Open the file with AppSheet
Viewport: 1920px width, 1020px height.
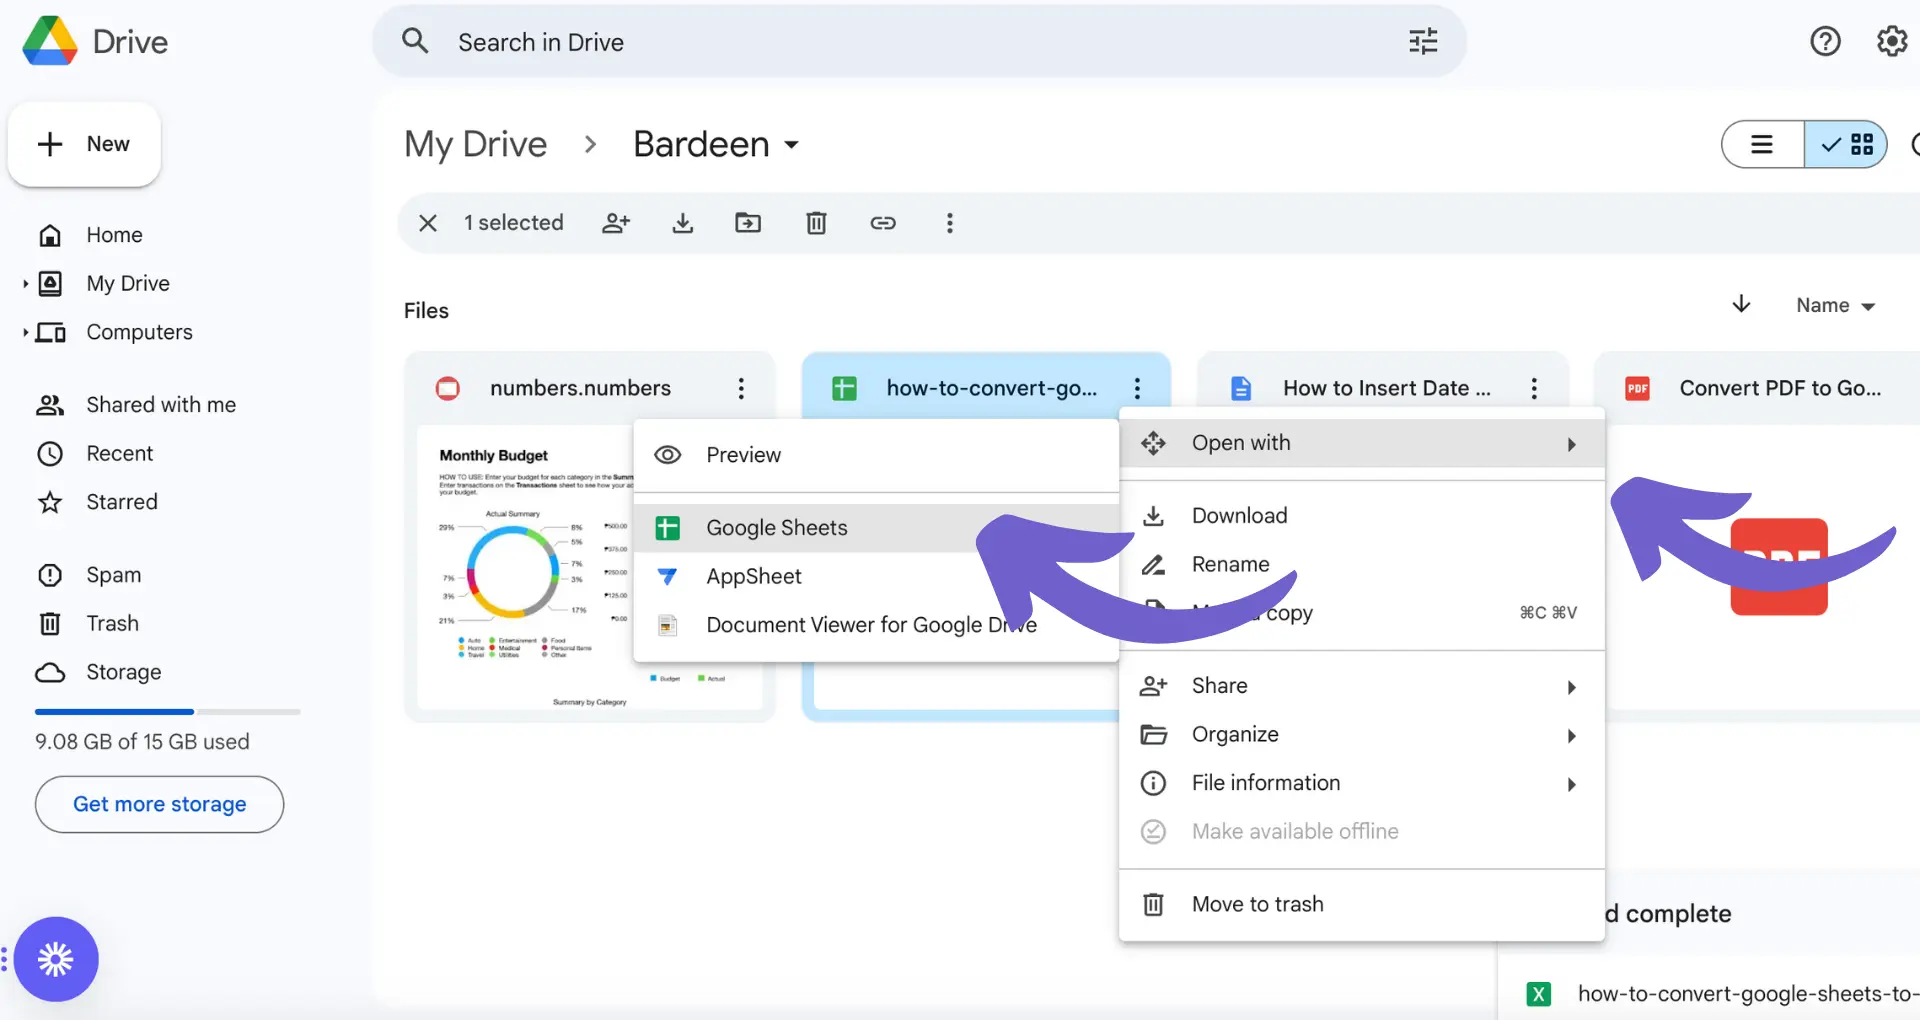click(876, 576)
